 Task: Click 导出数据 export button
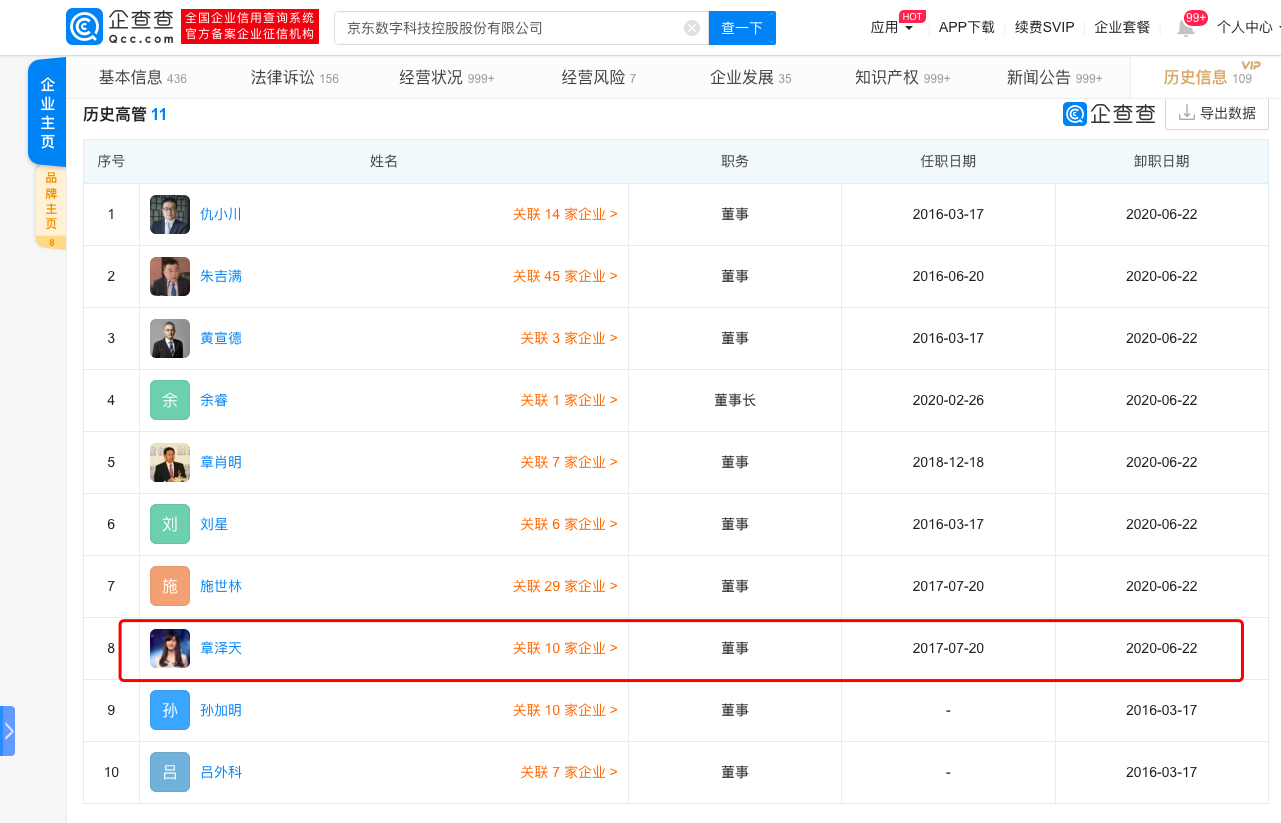[x=1217, y=113]
